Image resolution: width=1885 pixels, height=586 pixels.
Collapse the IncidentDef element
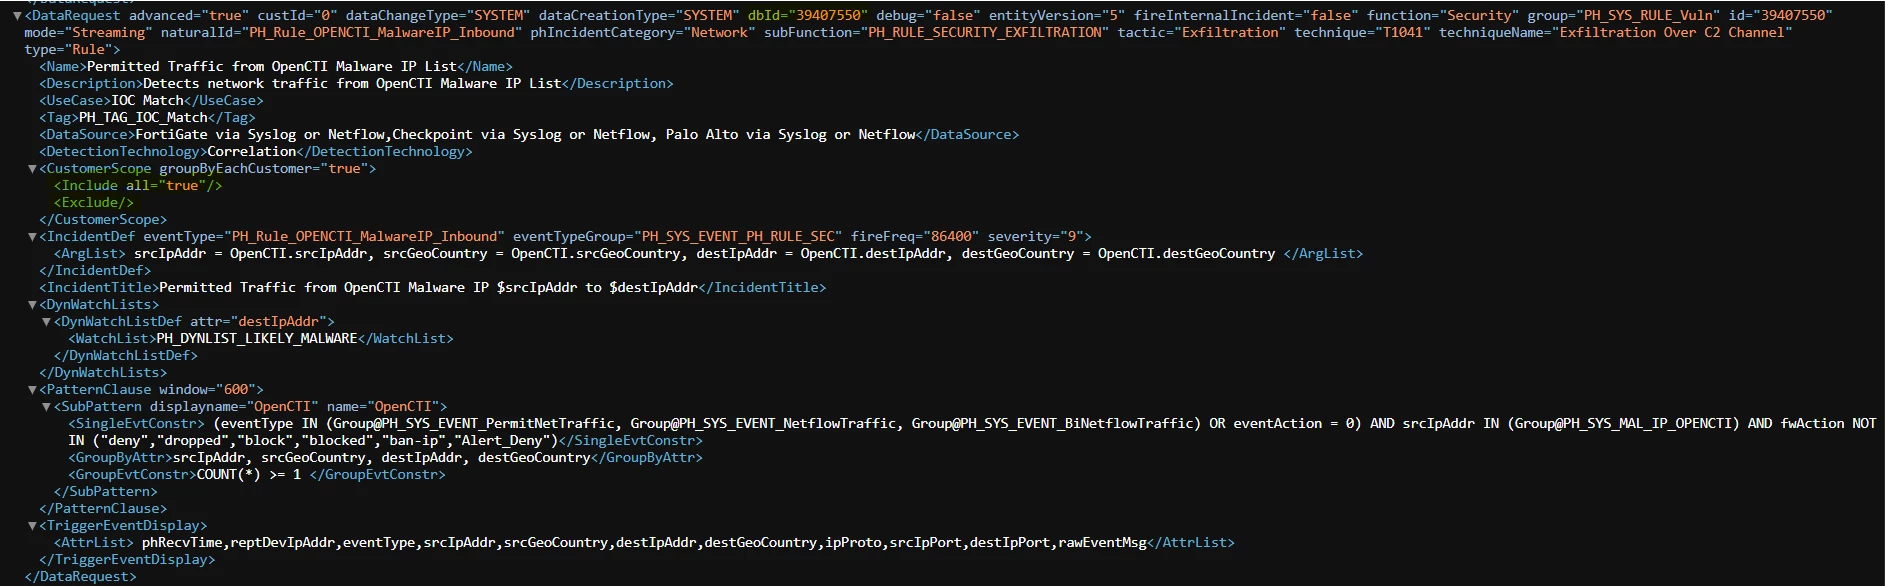point(32,237)
